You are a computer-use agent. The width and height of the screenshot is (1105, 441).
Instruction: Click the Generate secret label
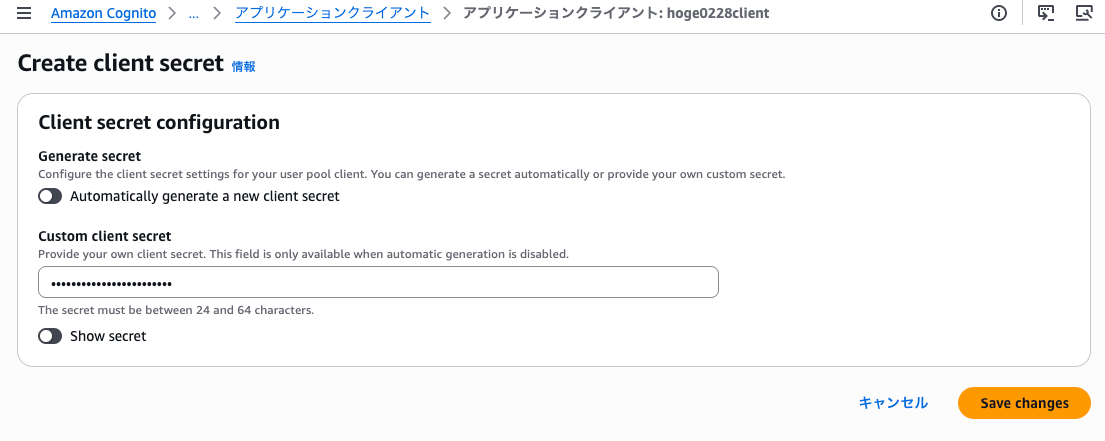(x=89, y=156)
